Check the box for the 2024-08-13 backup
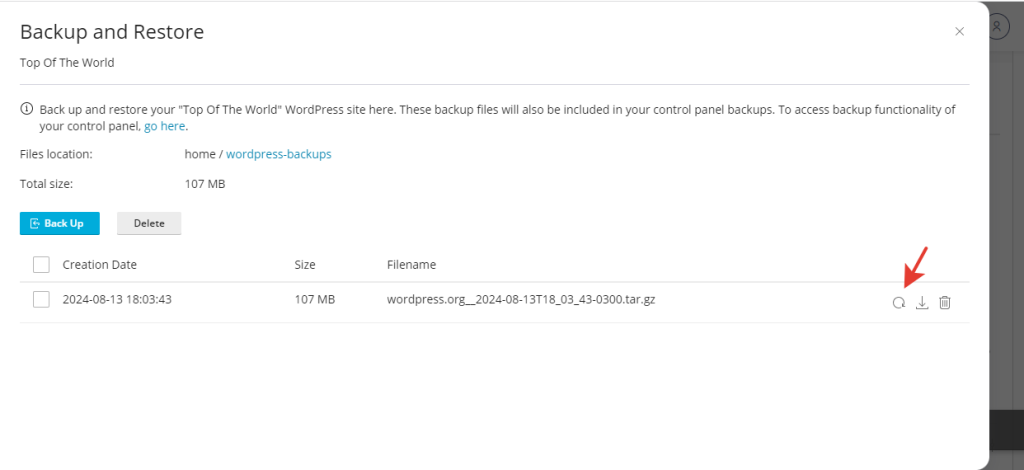1024x470 pixels. point(41,299)
